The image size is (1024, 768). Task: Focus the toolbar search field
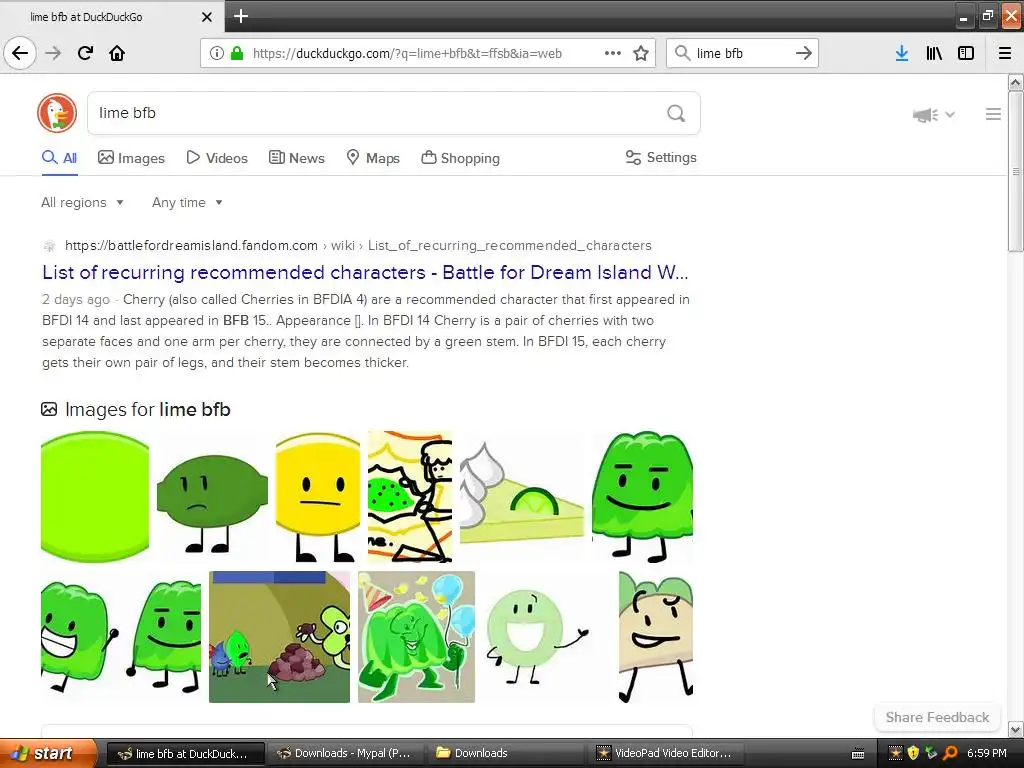[743, 53]
